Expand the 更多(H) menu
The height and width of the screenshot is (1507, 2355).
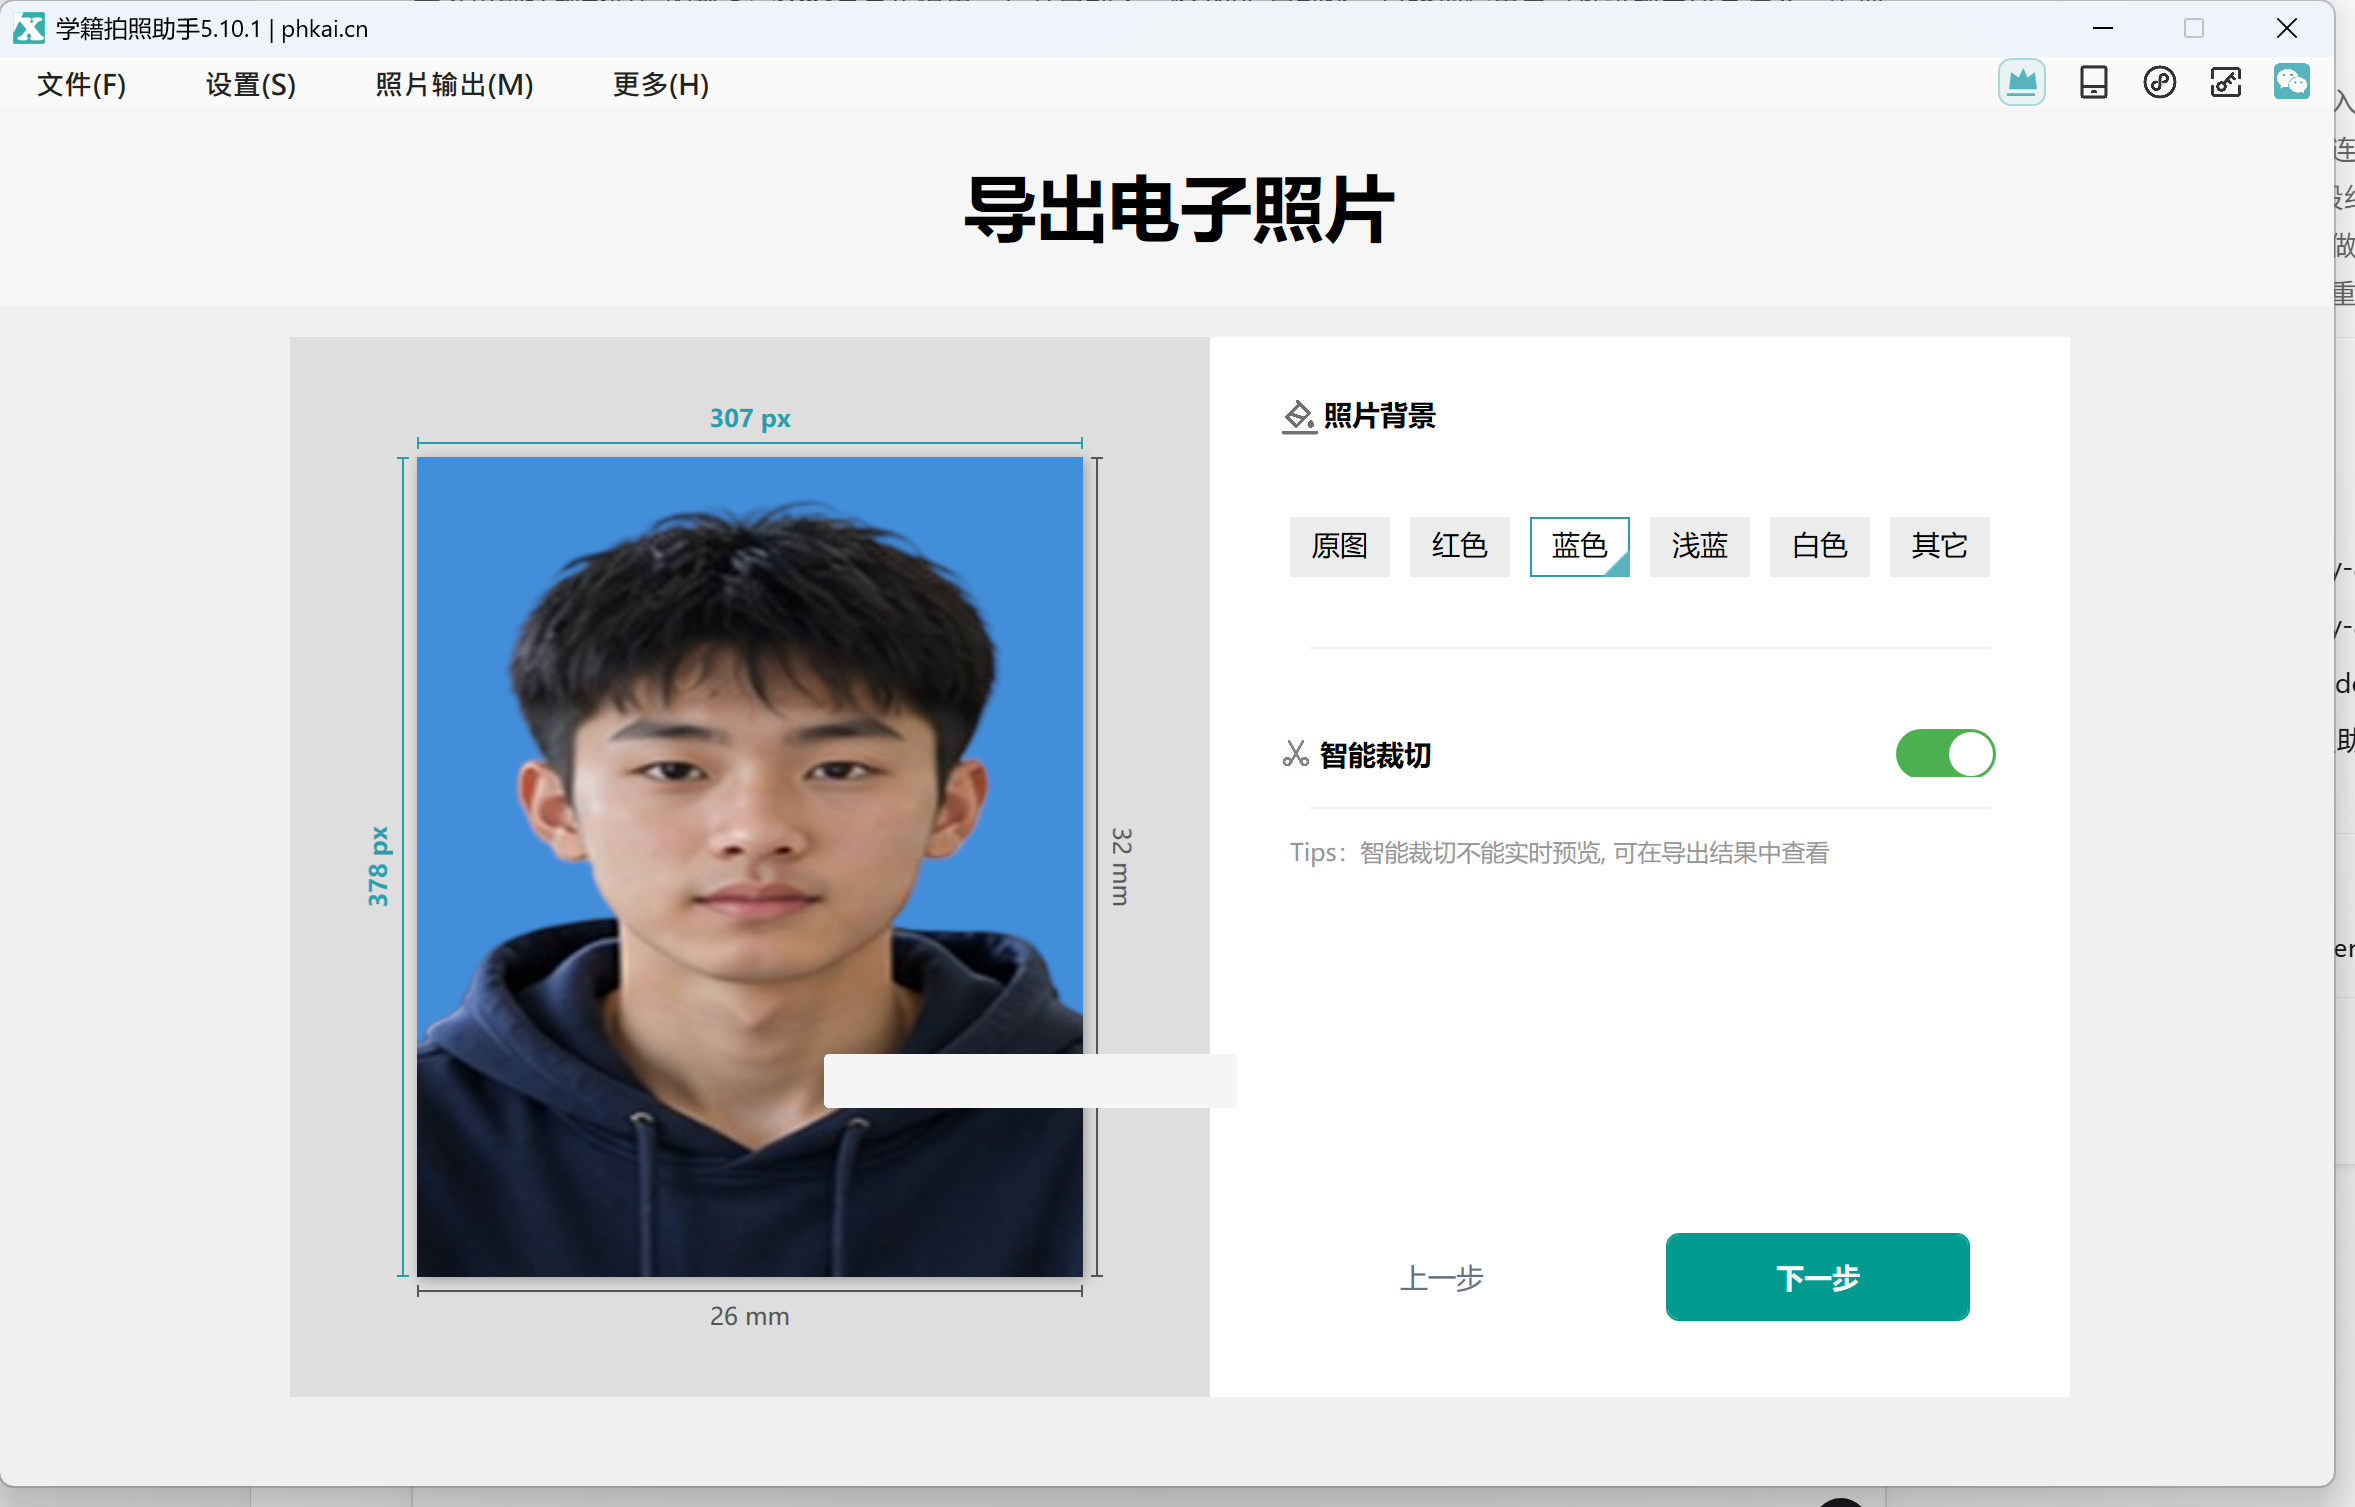[661, 84]
